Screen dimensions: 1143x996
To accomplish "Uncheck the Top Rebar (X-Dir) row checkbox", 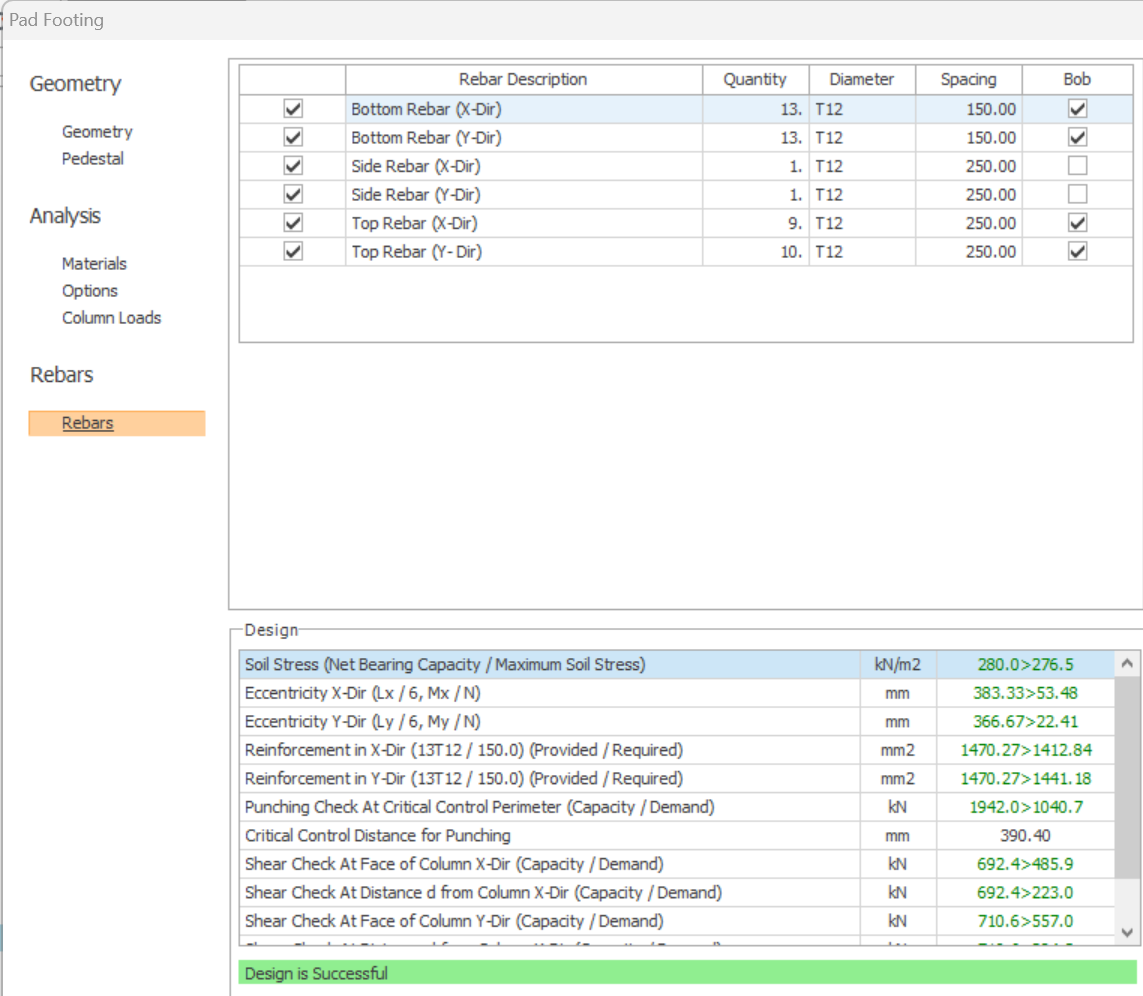I will click(x=293, y=223).
